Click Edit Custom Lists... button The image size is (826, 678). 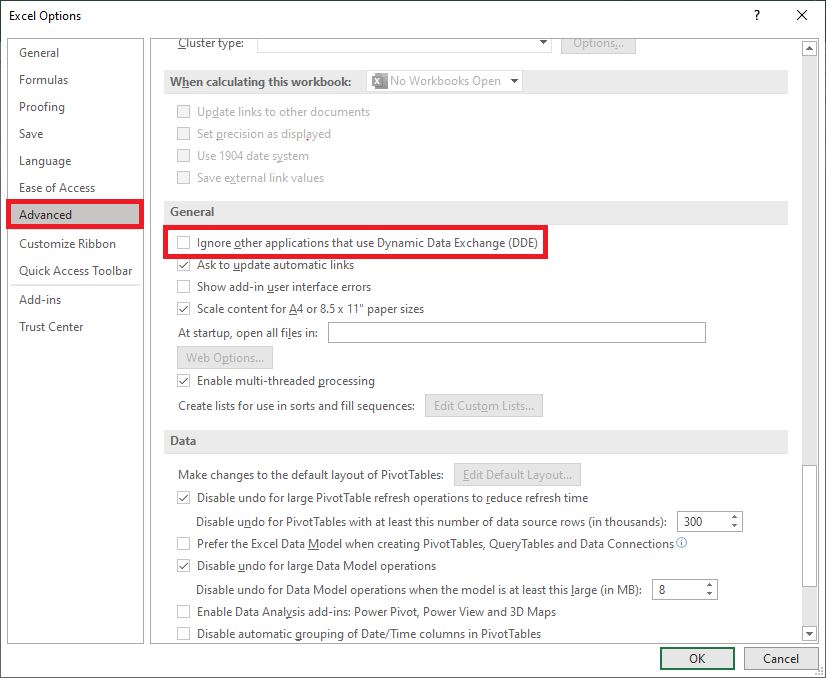tap(484, 406)
